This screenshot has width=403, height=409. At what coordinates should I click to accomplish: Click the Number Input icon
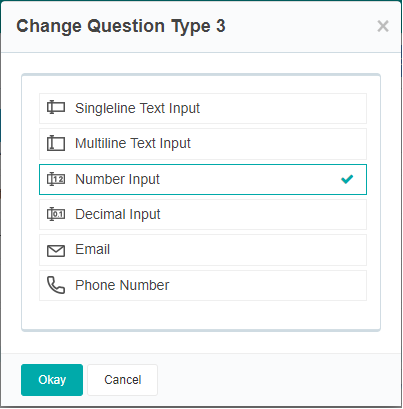[x=56, y=179]
